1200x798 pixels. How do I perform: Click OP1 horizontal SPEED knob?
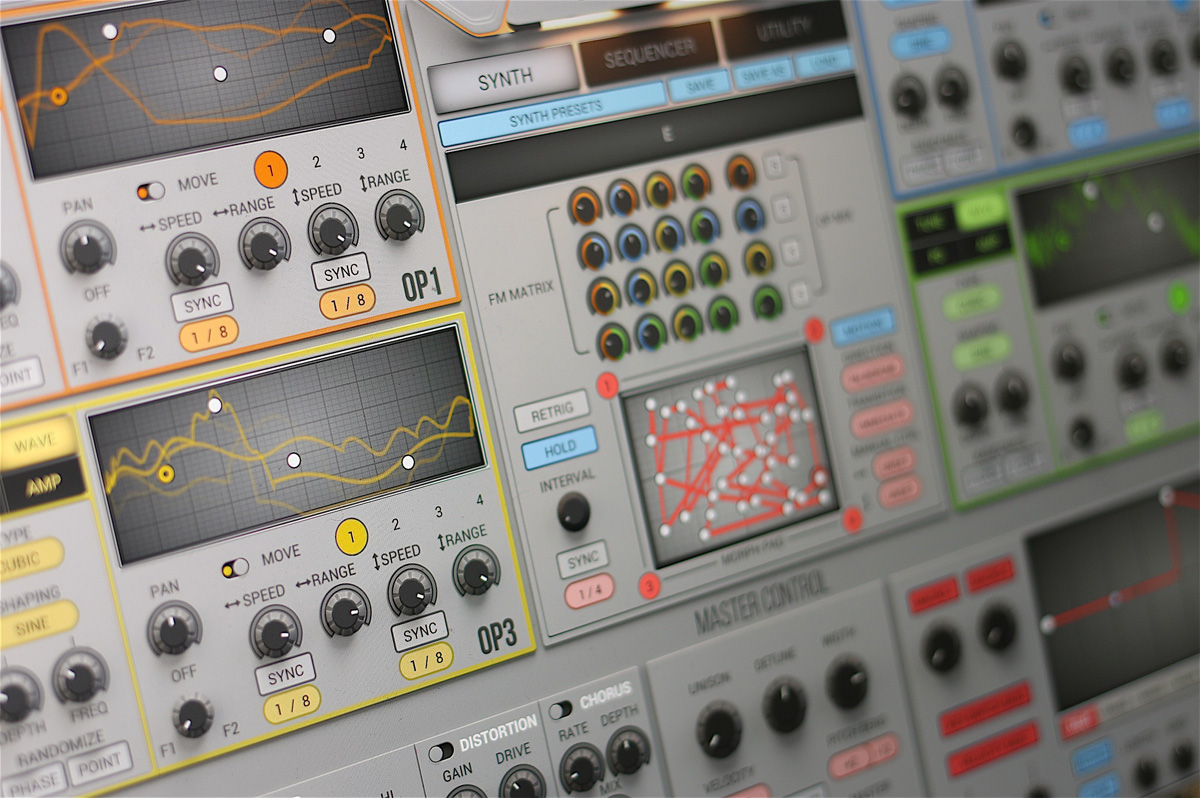tap(192, 259)
